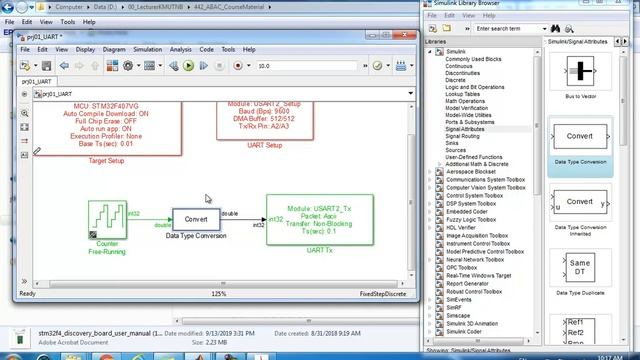Viewport: 640px width, 360px height.
Task: Click the Stop simulation button
Action: tap(219, 66)
